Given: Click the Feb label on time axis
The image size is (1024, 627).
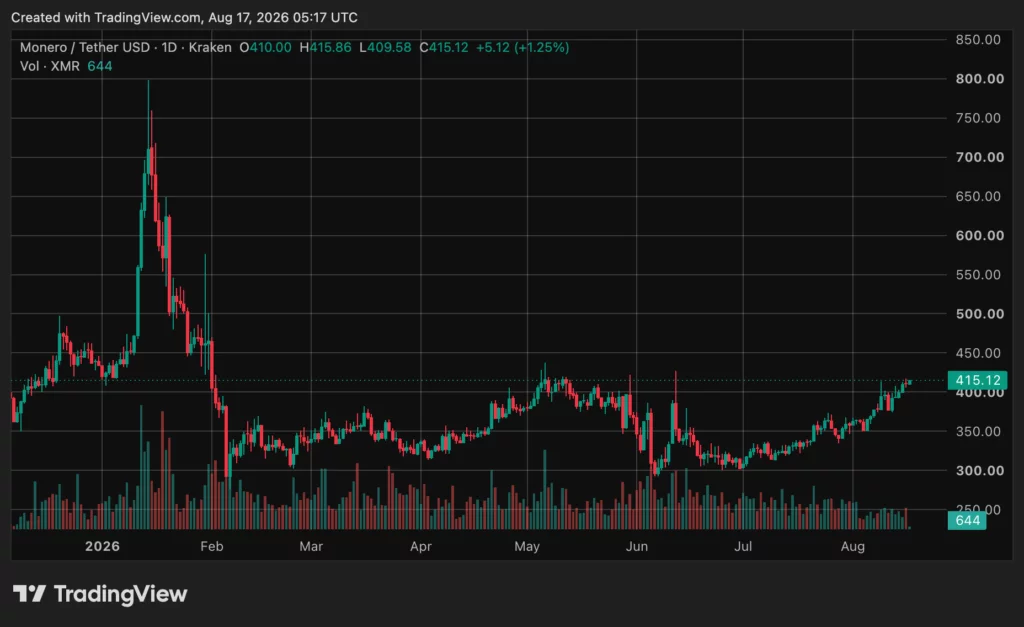Looking at the screenshot, I should coord(212,546).
